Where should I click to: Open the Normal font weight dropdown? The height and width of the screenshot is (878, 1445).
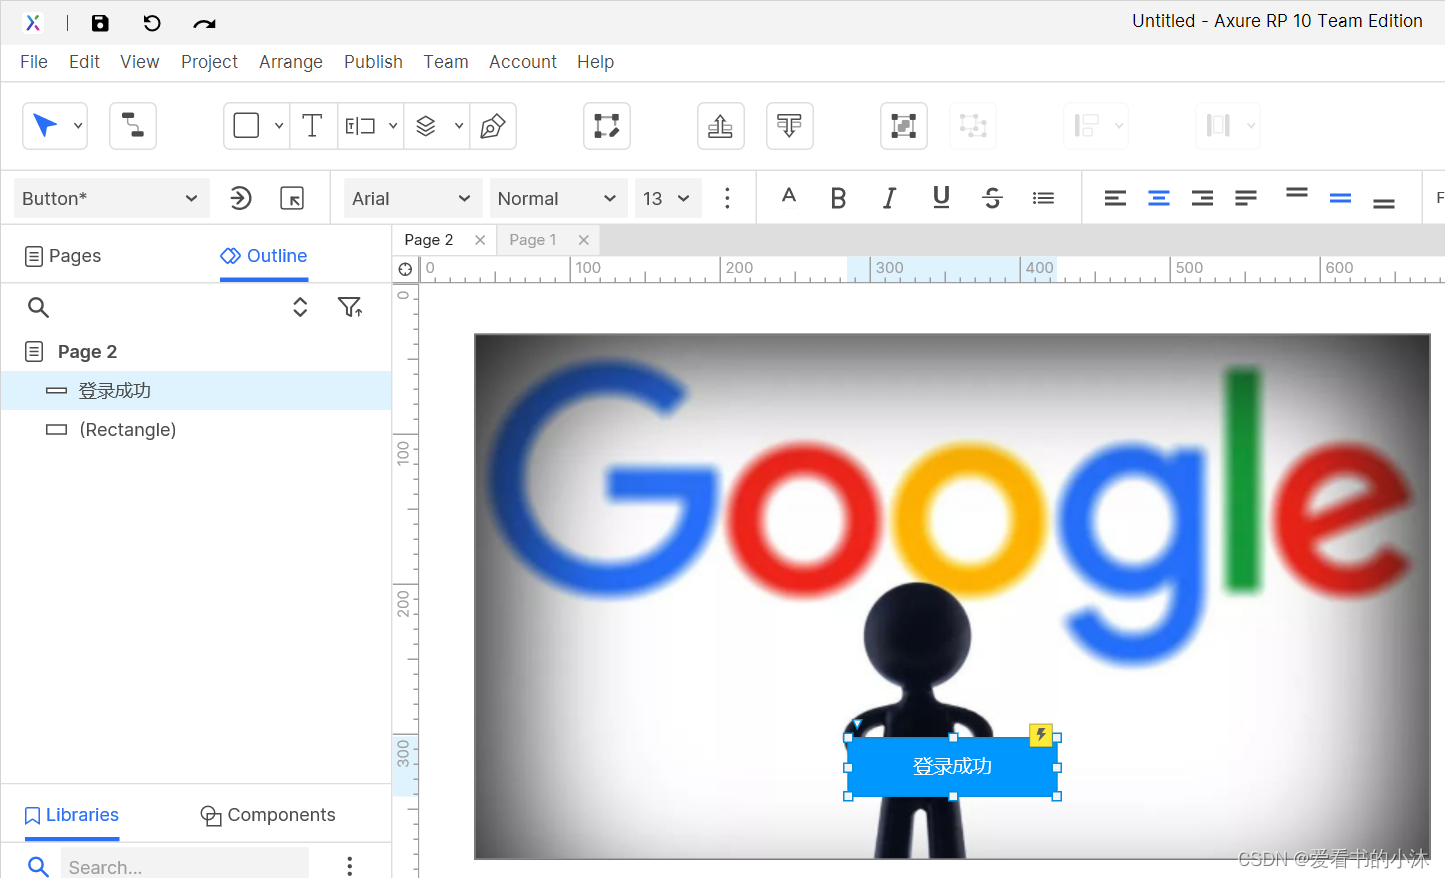coord(558,198)
